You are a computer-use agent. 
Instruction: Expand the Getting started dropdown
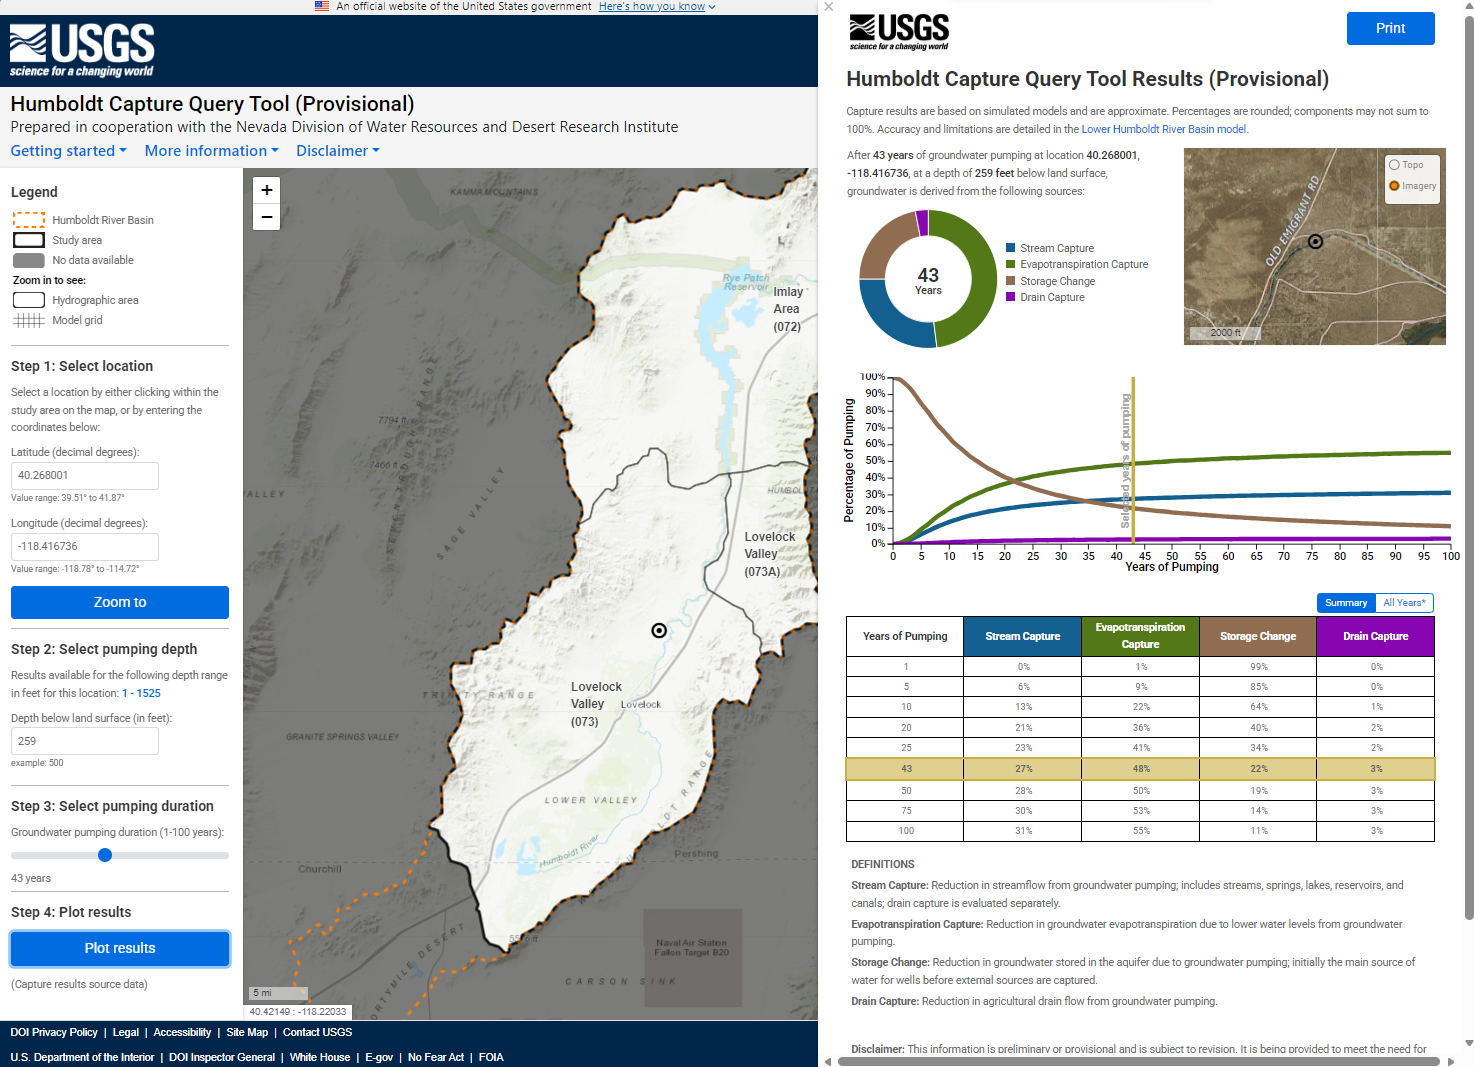(x=68, y=151)
